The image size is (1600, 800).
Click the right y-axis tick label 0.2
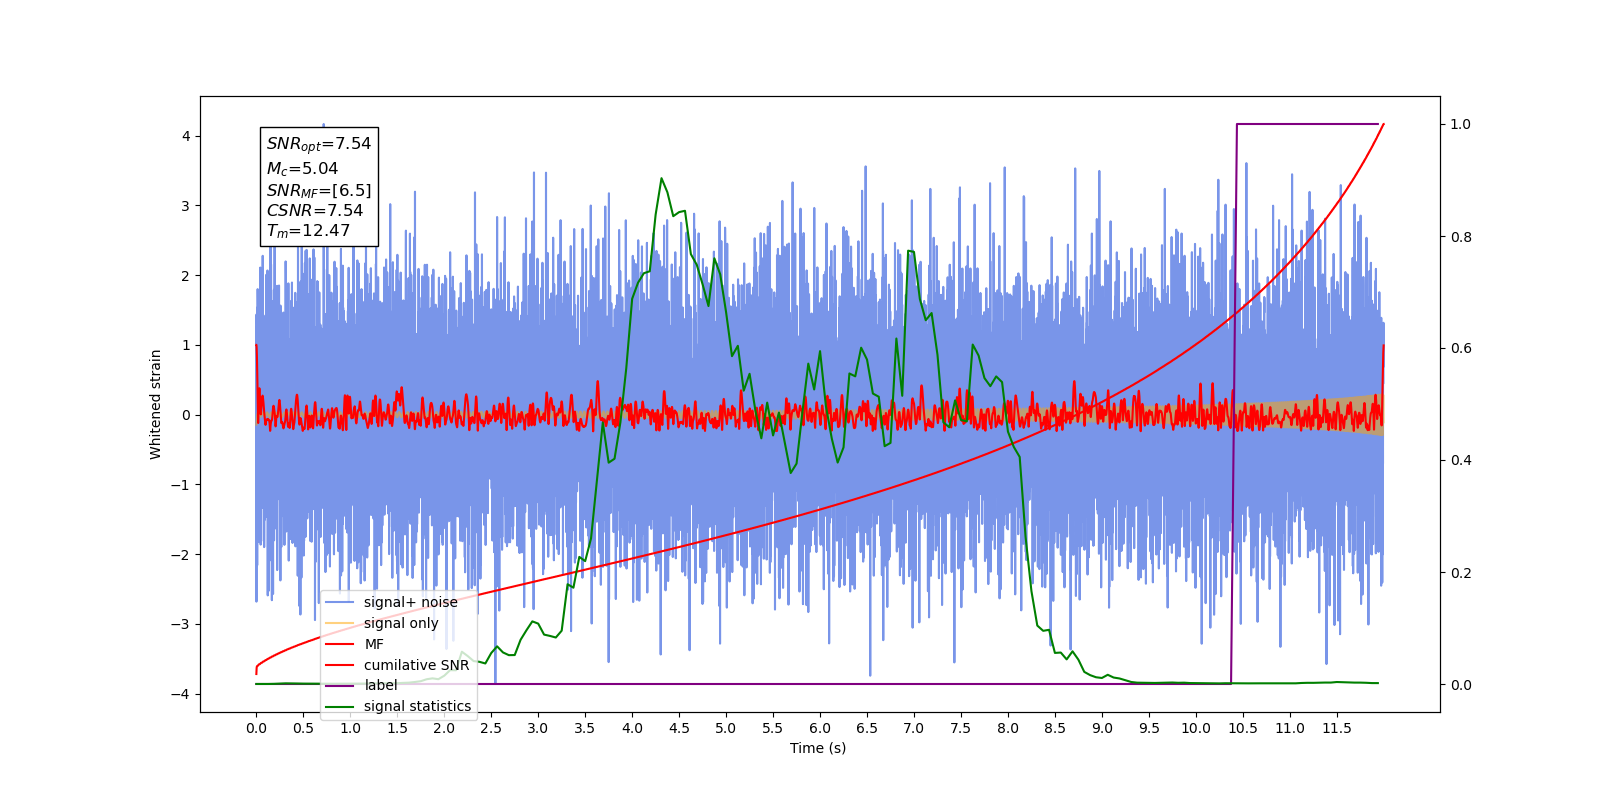[1461, 573]
